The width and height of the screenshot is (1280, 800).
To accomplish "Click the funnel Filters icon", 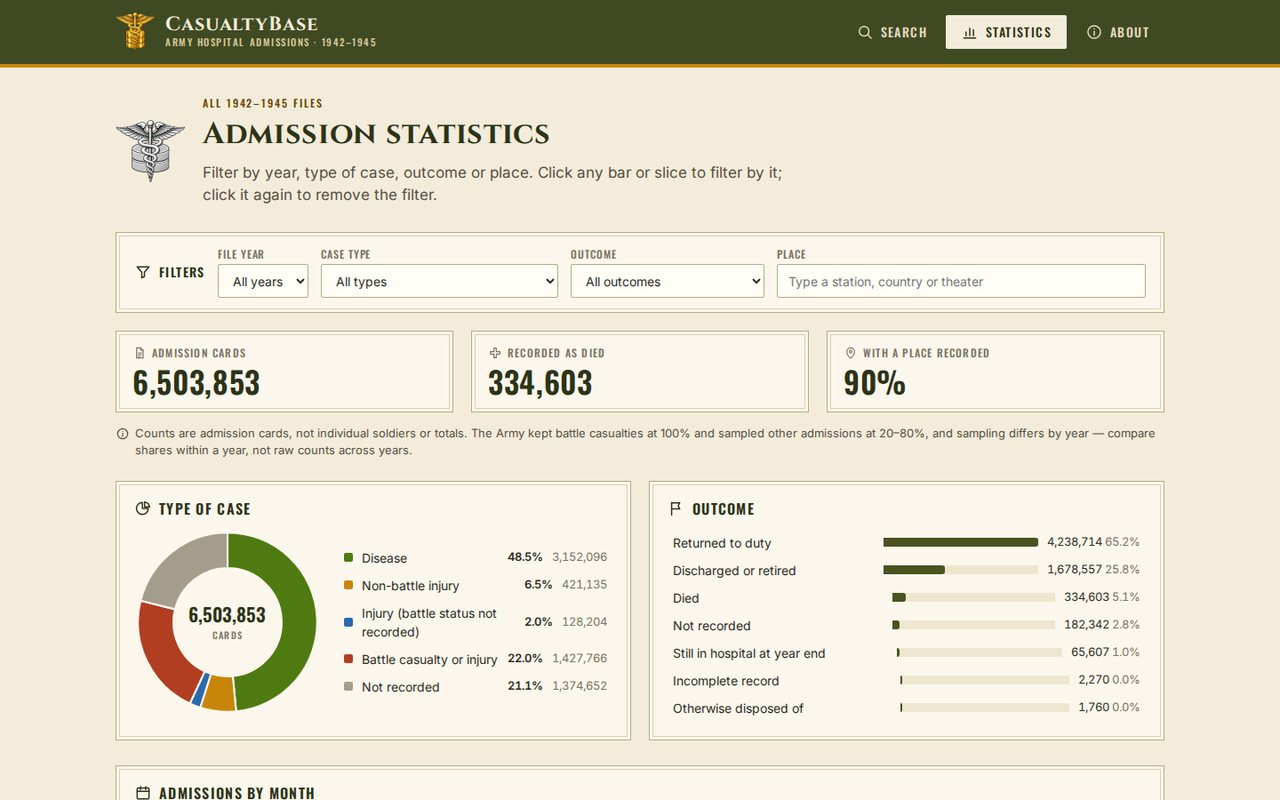I will click(x=143, y=272).
